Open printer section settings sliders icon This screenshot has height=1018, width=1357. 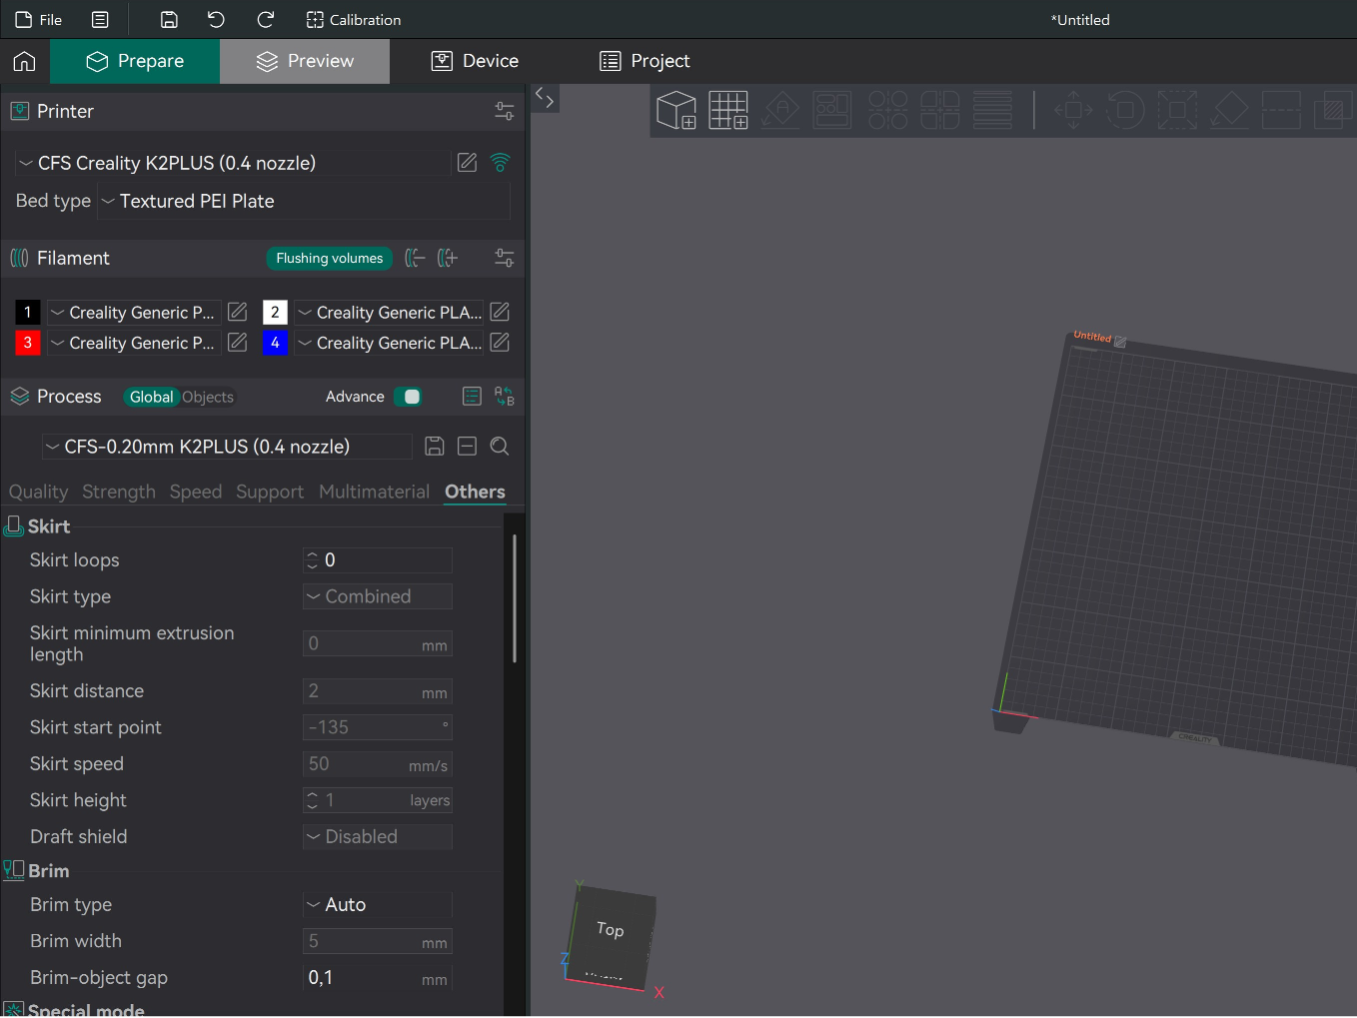point(504,111)
